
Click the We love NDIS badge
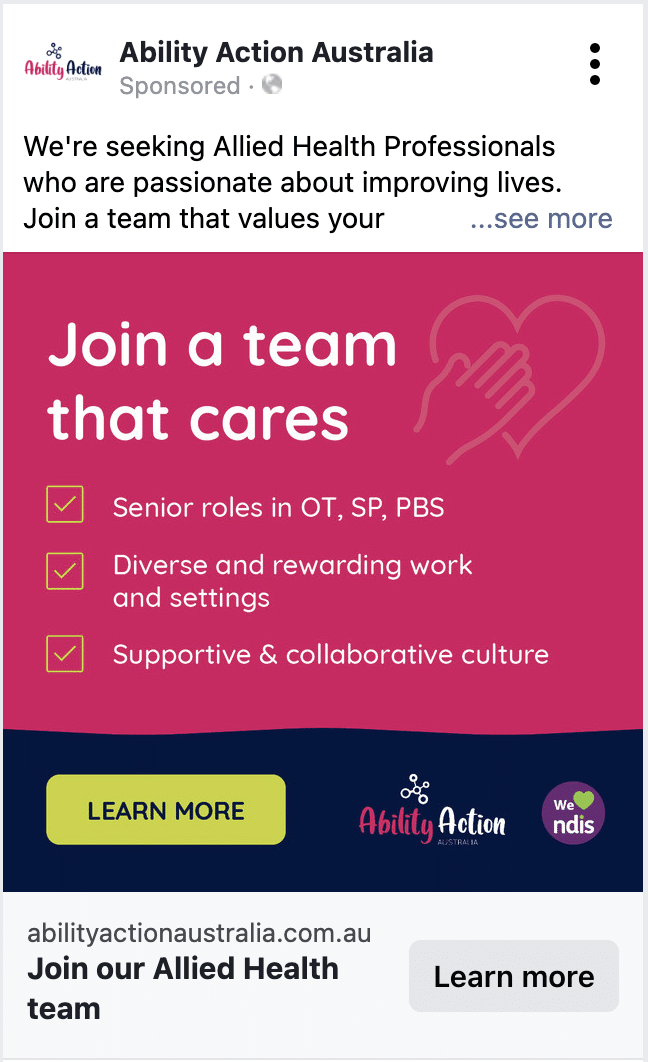pyautogui.click(x=573, y=813)
